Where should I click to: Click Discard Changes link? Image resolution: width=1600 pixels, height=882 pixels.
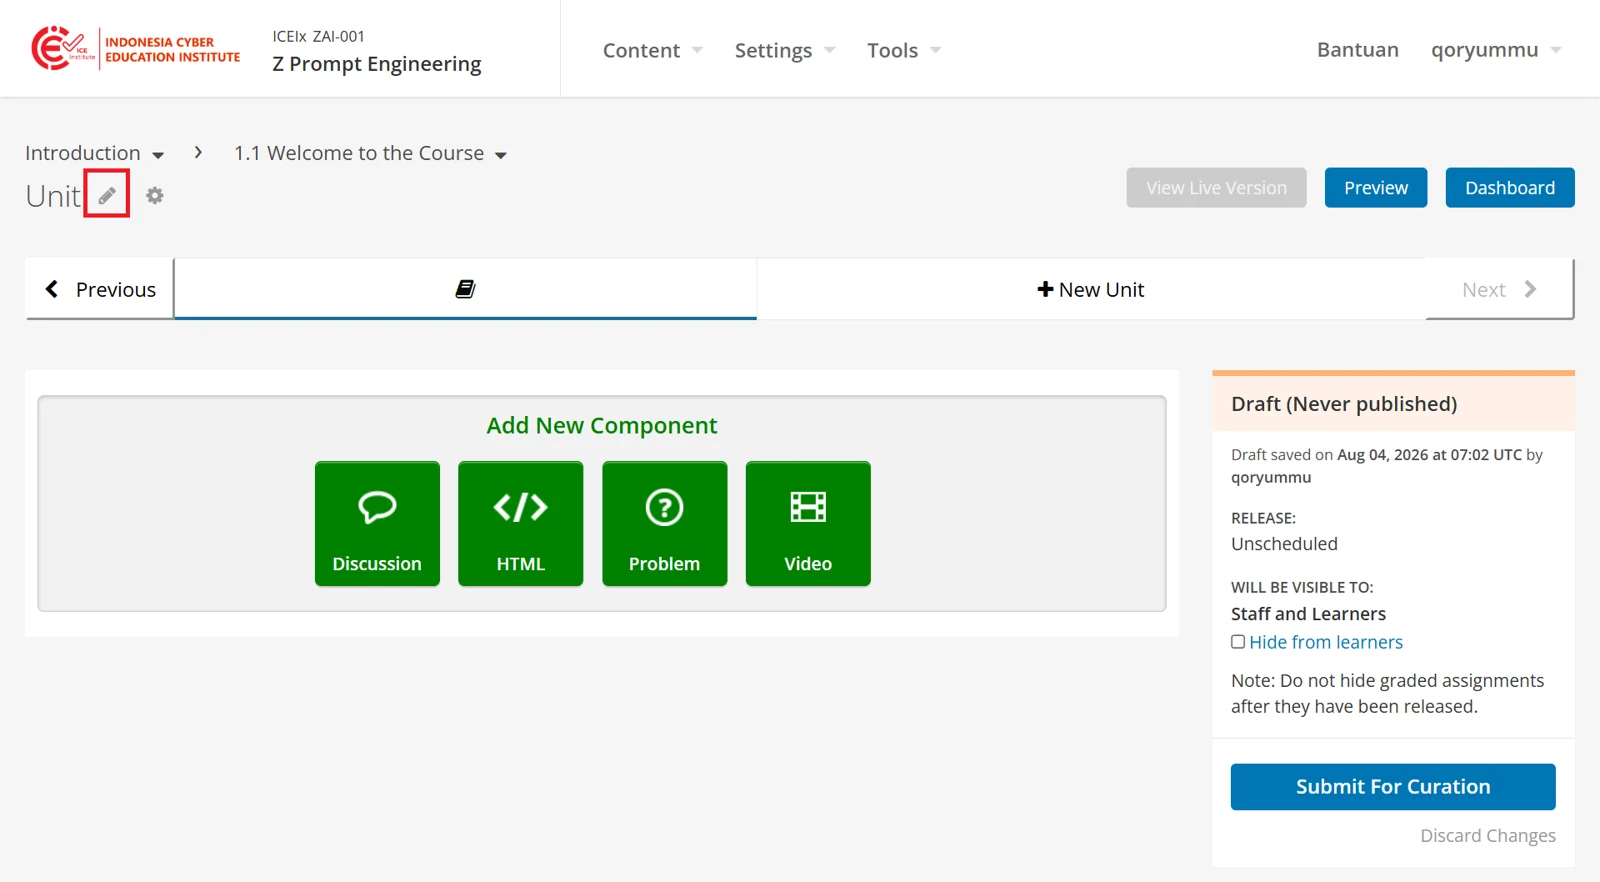(x=1488, y=836)
